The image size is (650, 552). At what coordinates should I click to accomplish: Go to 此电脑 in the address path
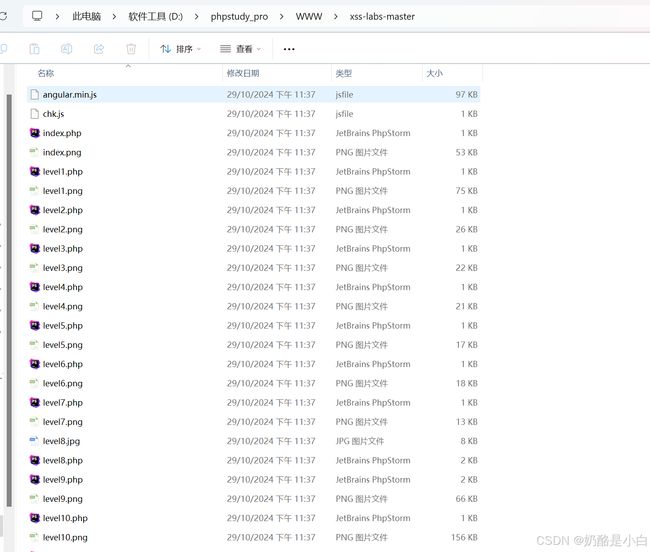coord(86,17)
